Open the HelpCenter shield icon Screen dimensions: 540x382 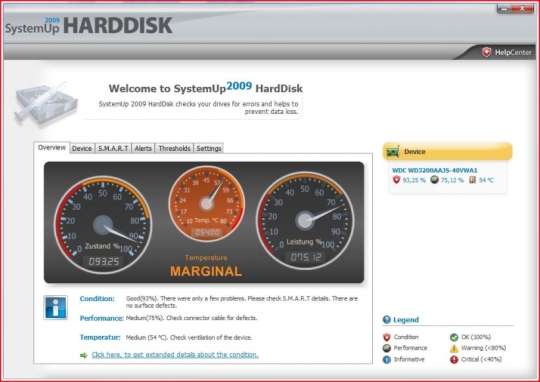coord(486,52)
